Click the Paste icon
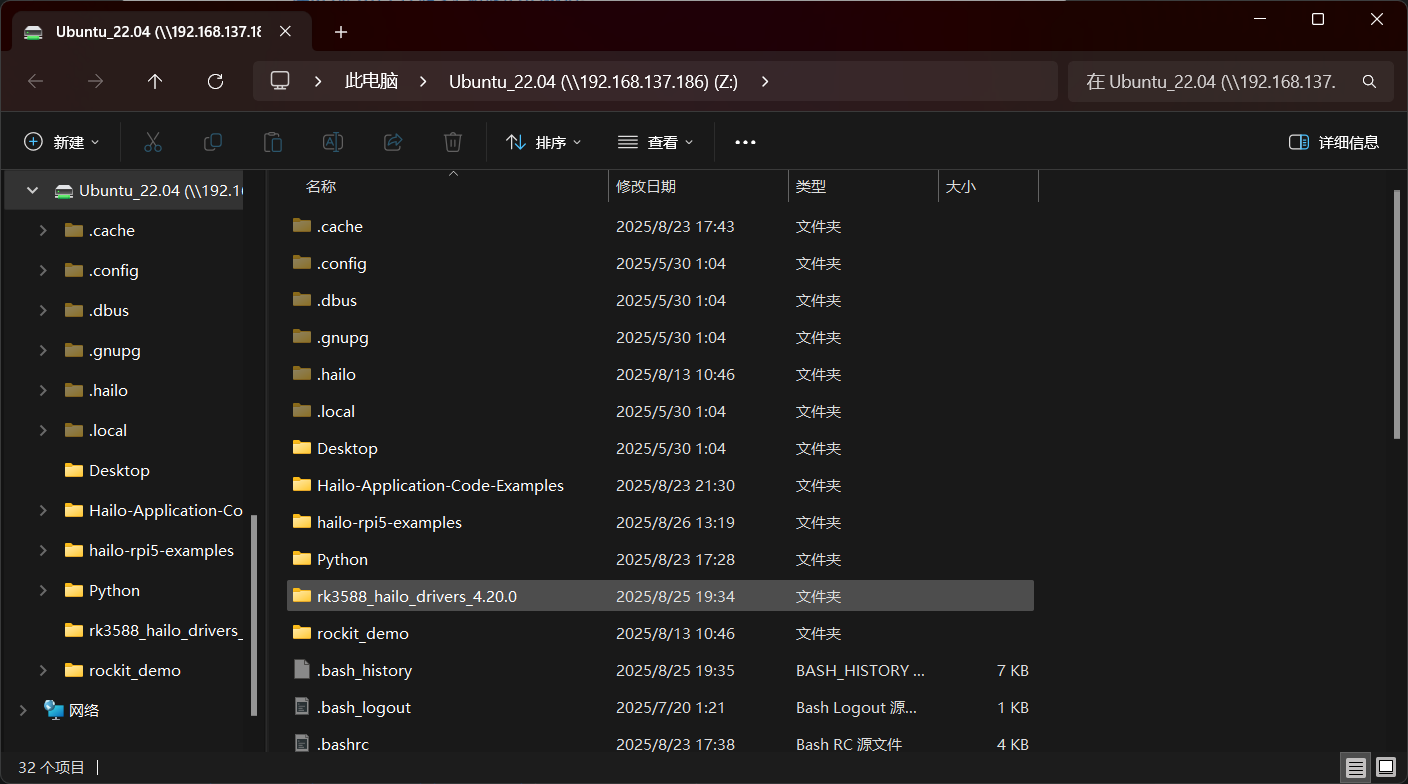This screenshot has width=1408, height=784. (x=272, y=141)
